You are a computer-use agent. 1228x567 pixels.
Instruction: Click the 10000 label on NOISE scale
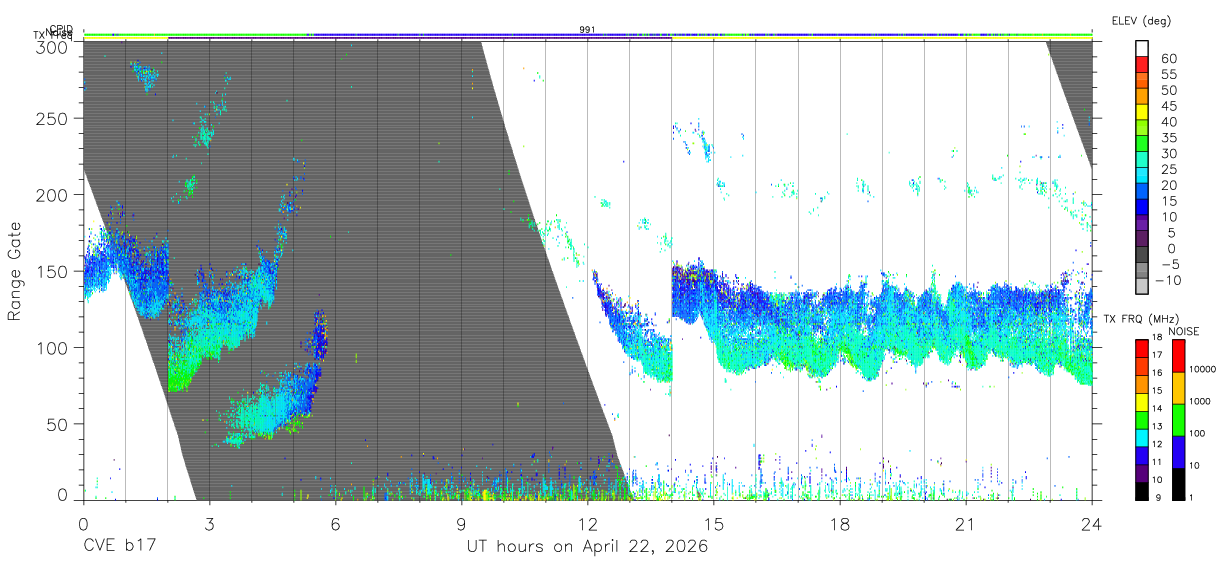pyautogui.click(x=1205, y=370)
